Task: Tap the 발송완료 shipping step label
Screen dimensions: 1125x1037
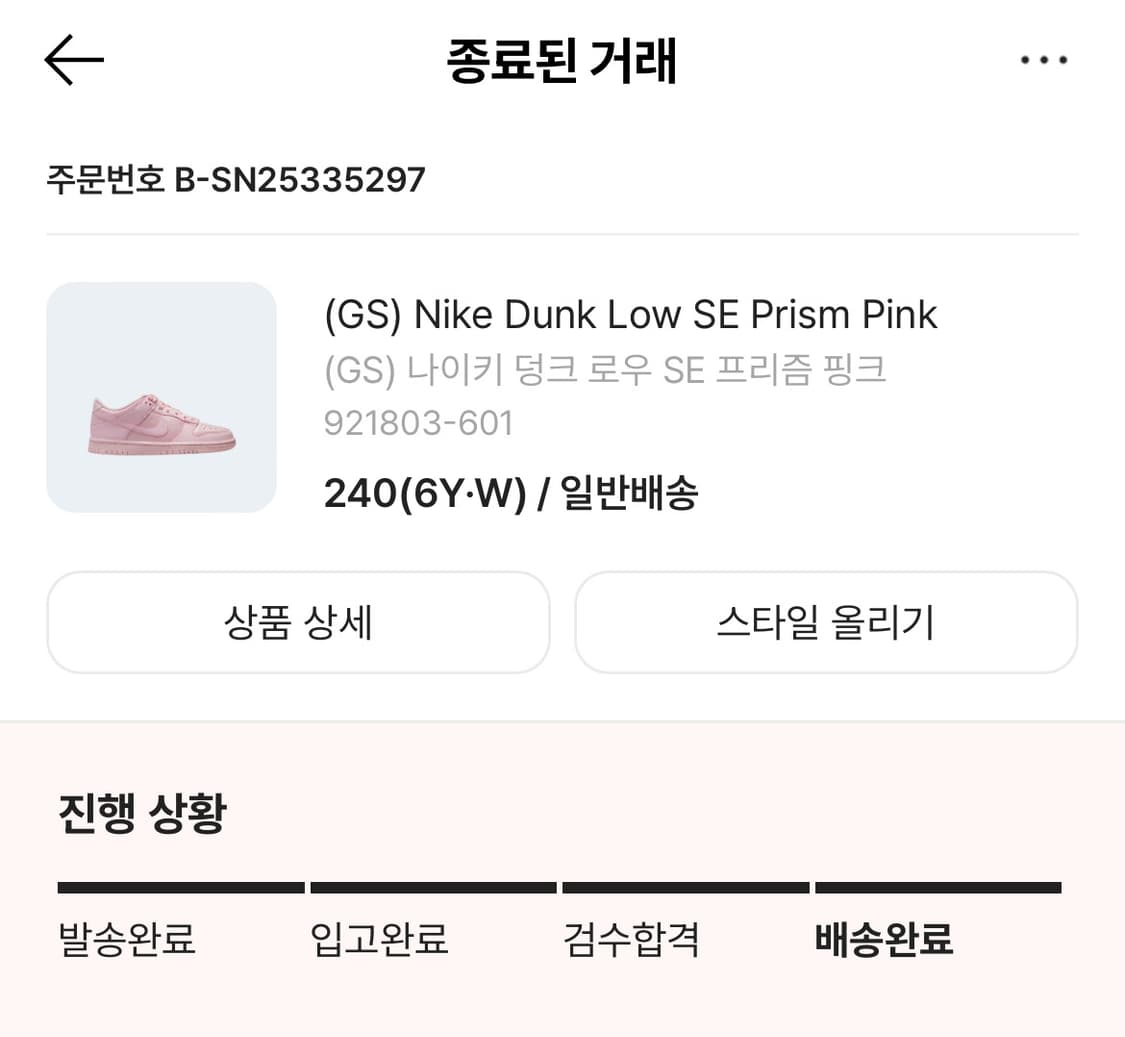Action: coord(126,940)
